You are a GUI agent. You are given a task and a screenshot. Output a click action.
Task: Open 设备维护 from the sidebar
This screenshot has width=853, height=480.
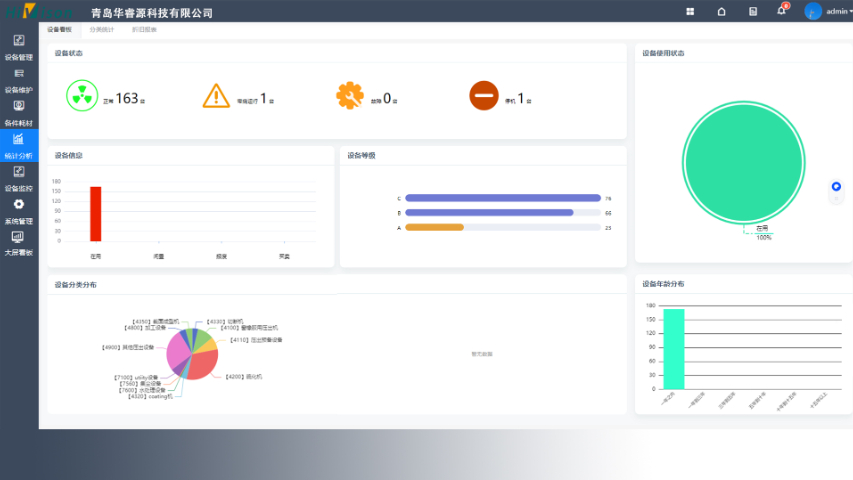coord(18,79)
